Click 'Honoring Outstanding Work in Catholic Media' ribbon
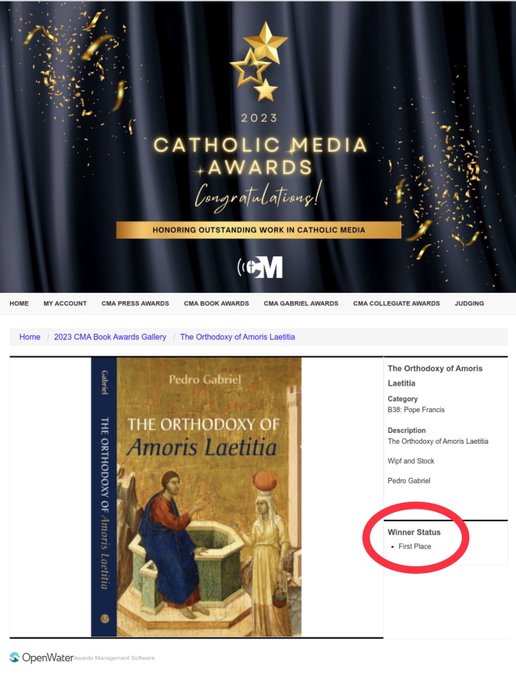 click(259, 230)
